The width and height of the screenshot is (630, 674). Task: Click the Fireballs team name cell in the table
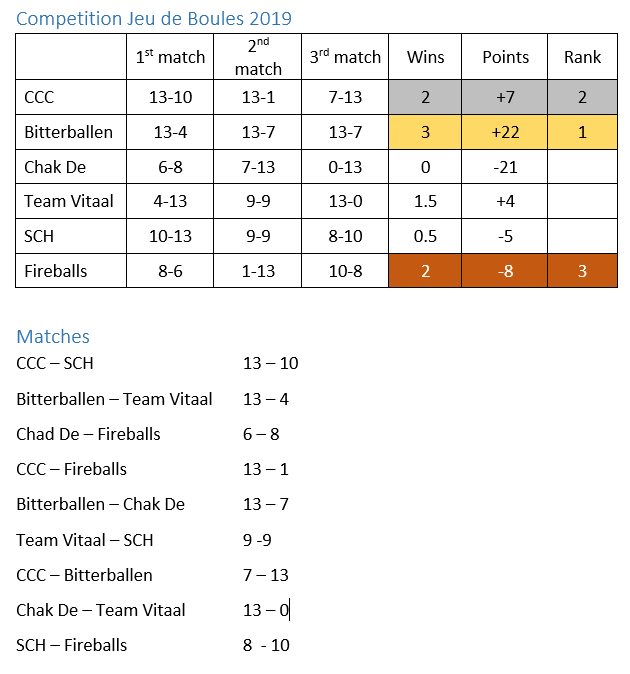click(70, 270)
